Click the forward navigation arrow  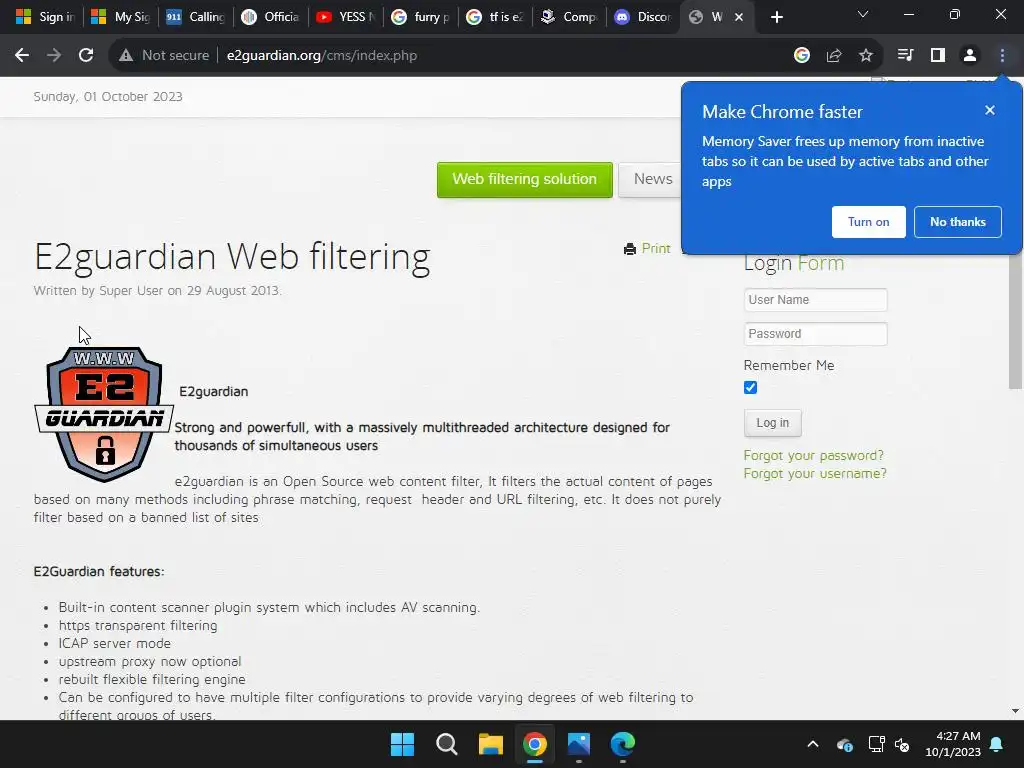point(54,56)
